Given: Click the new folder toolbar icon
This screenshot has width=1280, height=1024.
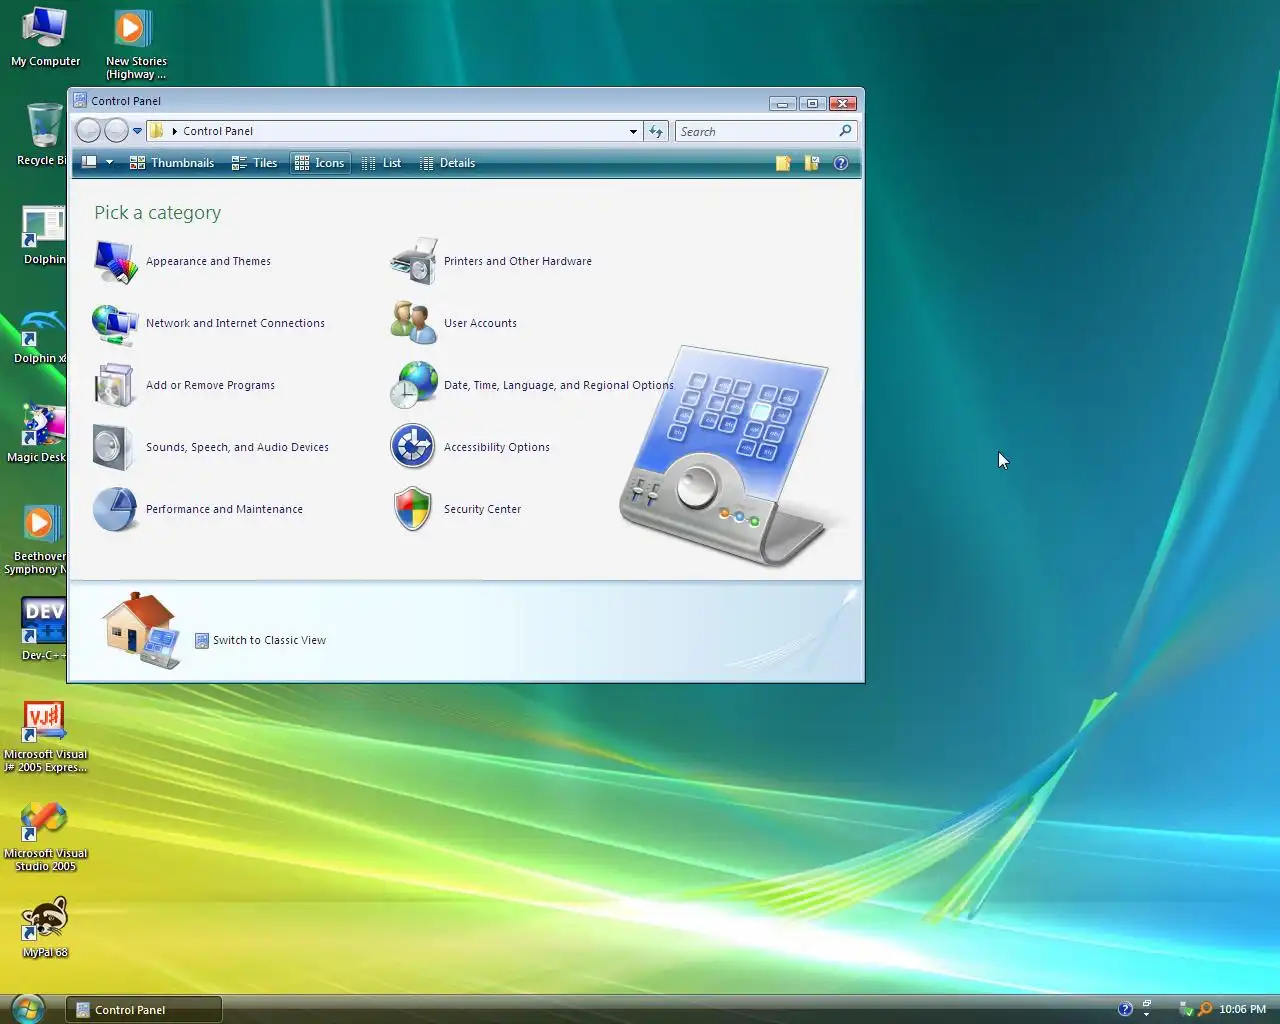Looking at the screenshot, I should point(783,163).
